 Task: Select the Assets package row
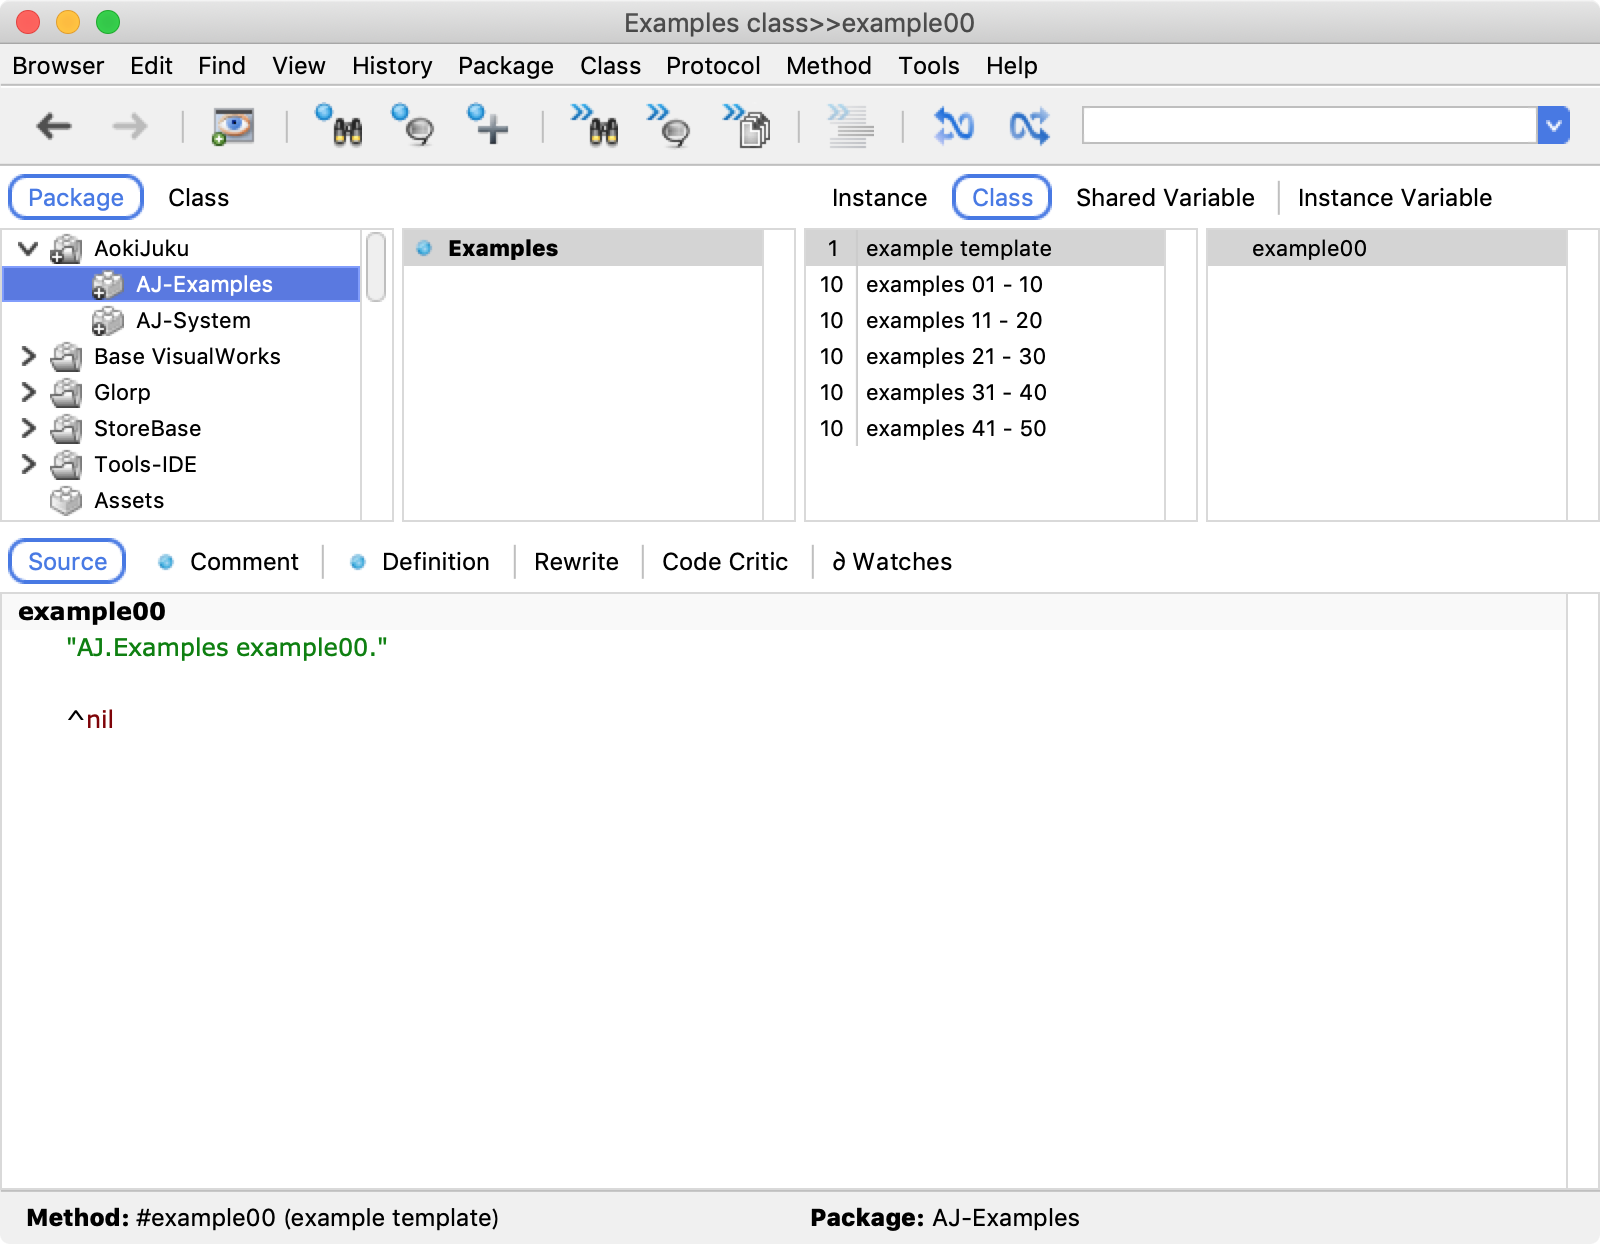[x=181, y=500]
